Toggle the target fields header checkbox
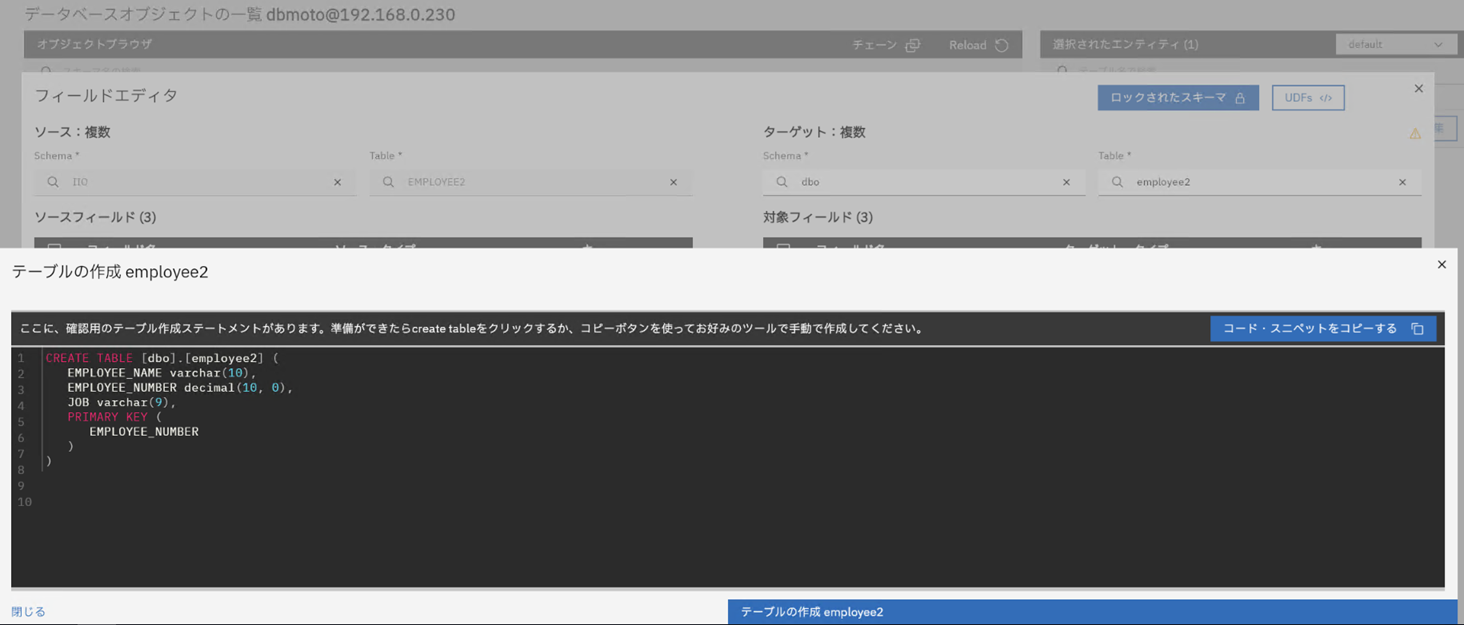The width and height of the screenshot is (1464, 625). point(784,245)
